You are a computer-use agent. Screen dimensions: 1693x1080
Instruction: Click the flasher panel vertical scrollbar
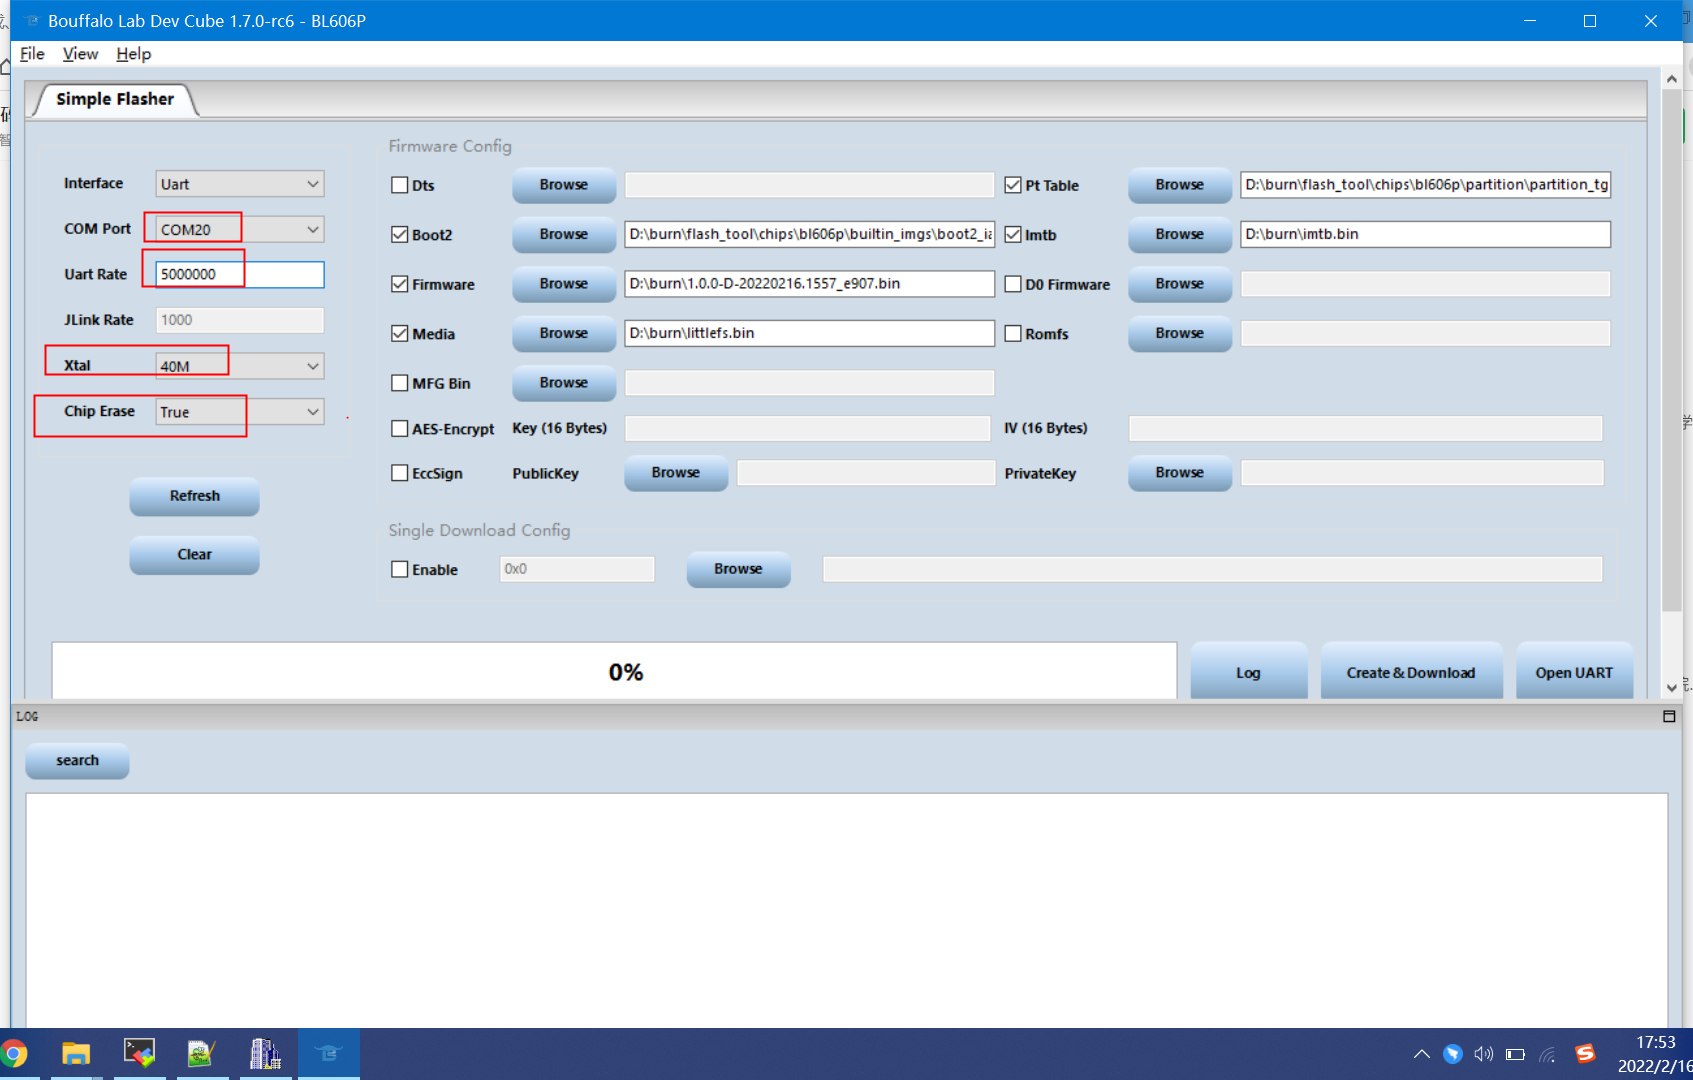(1672, 350)
